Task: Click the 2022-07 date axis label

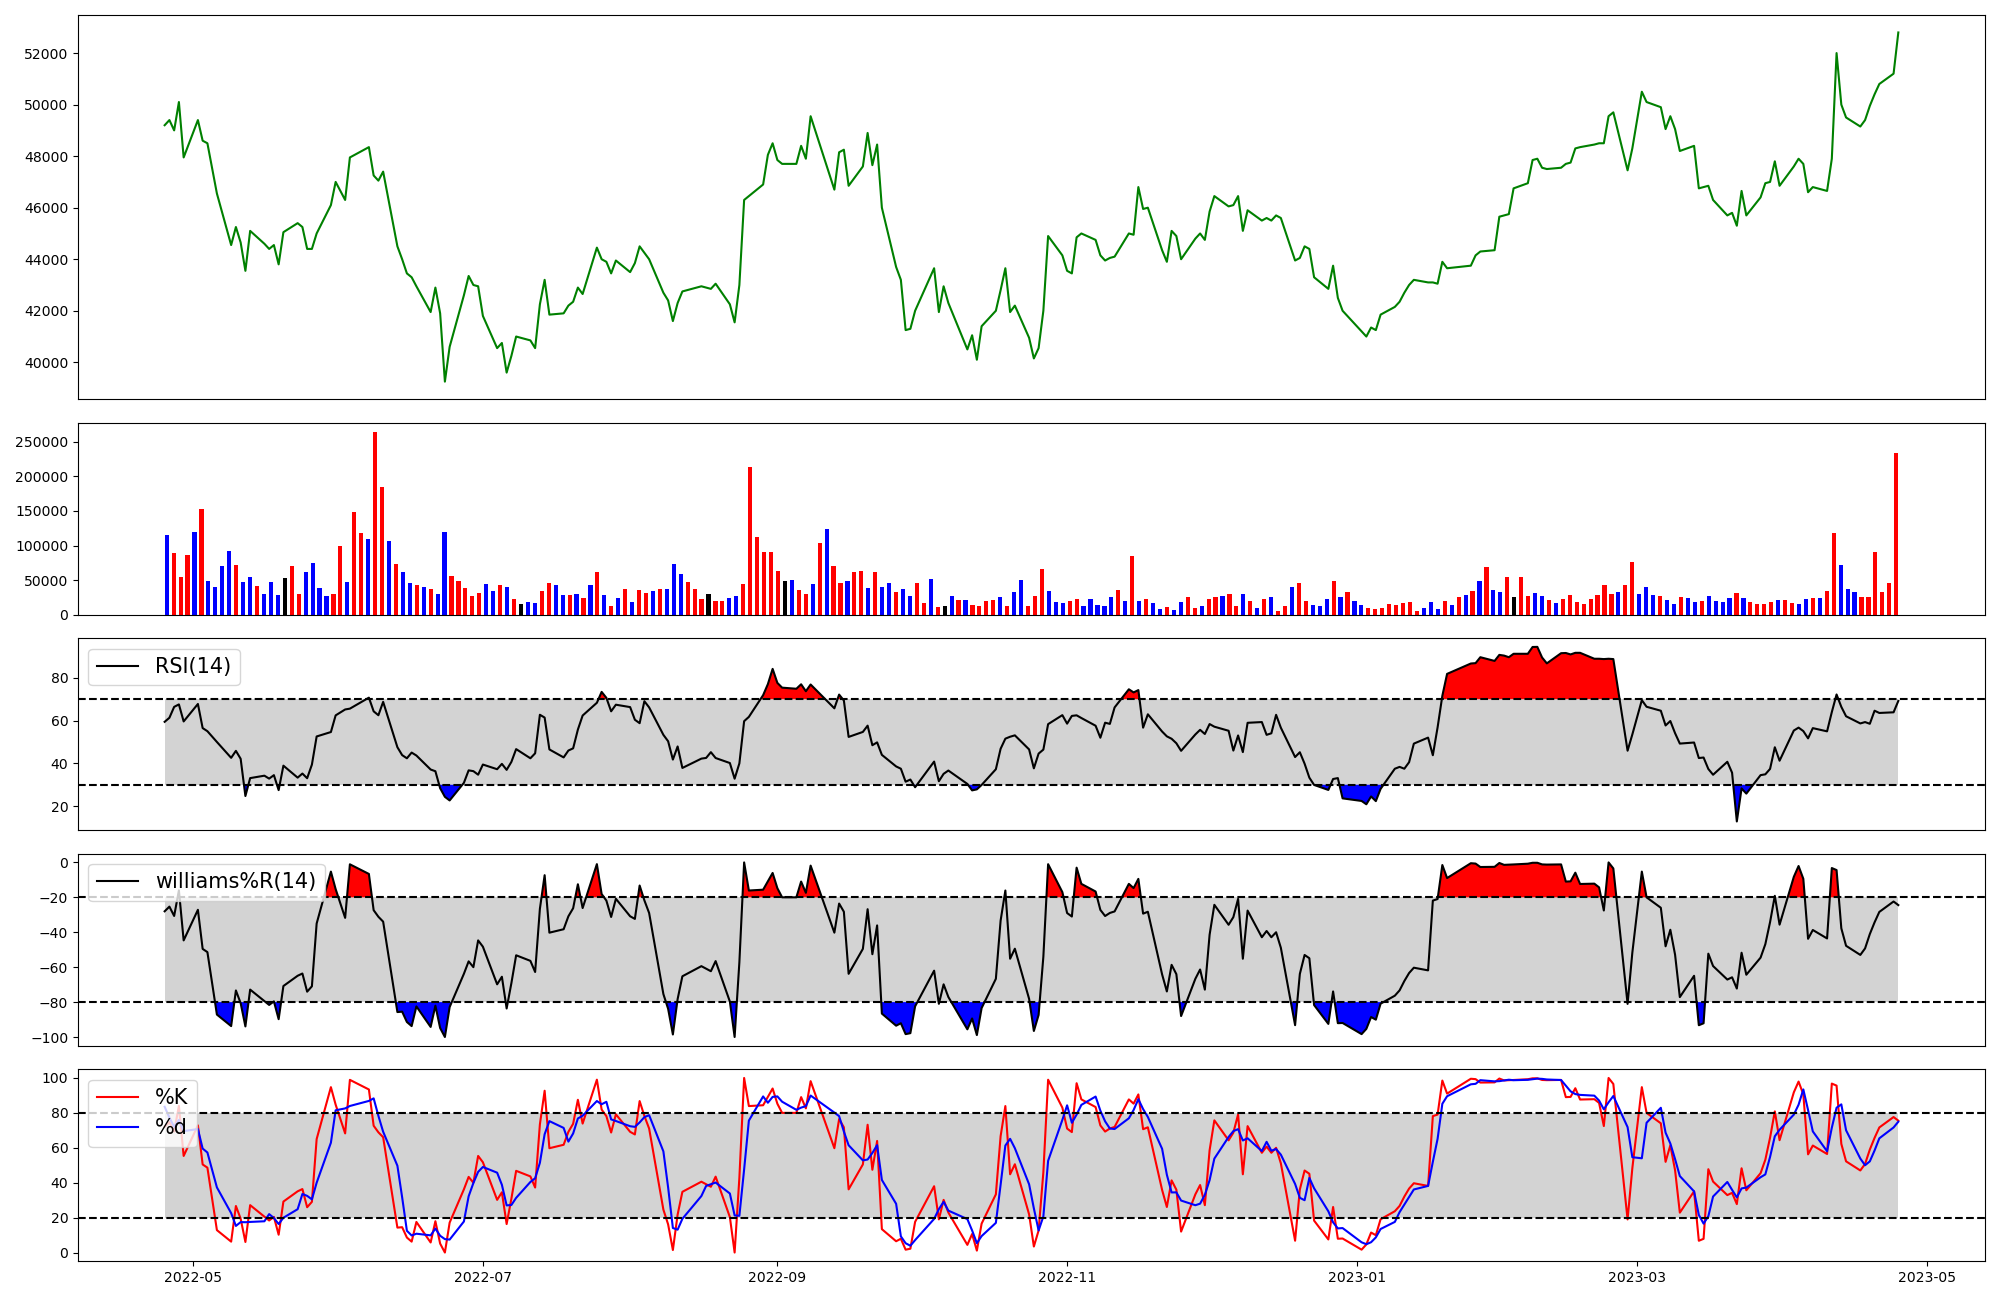Action: pos(483,1276)
